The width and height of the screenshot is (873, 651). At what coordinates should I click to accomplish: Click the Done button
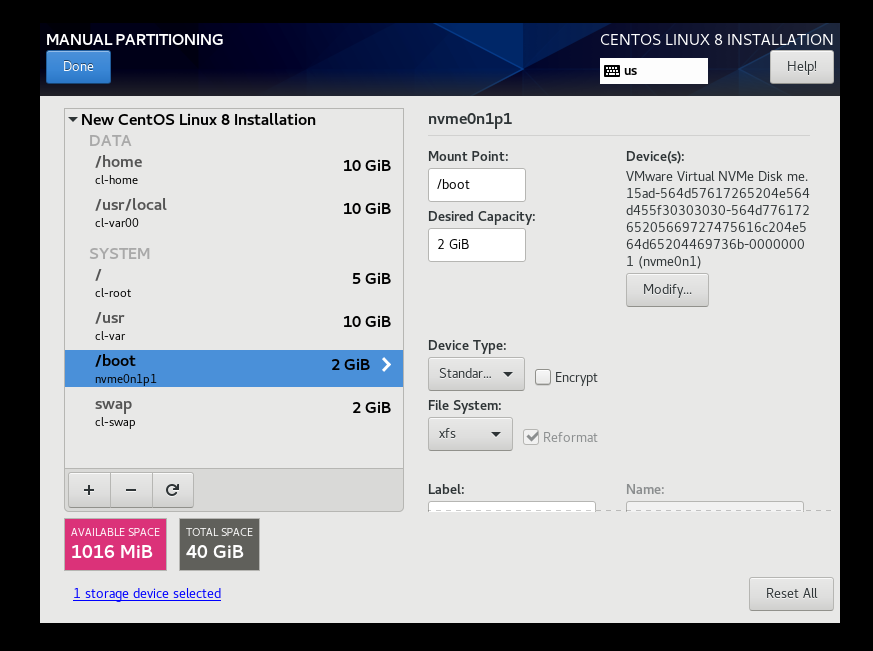coord(79,67)
